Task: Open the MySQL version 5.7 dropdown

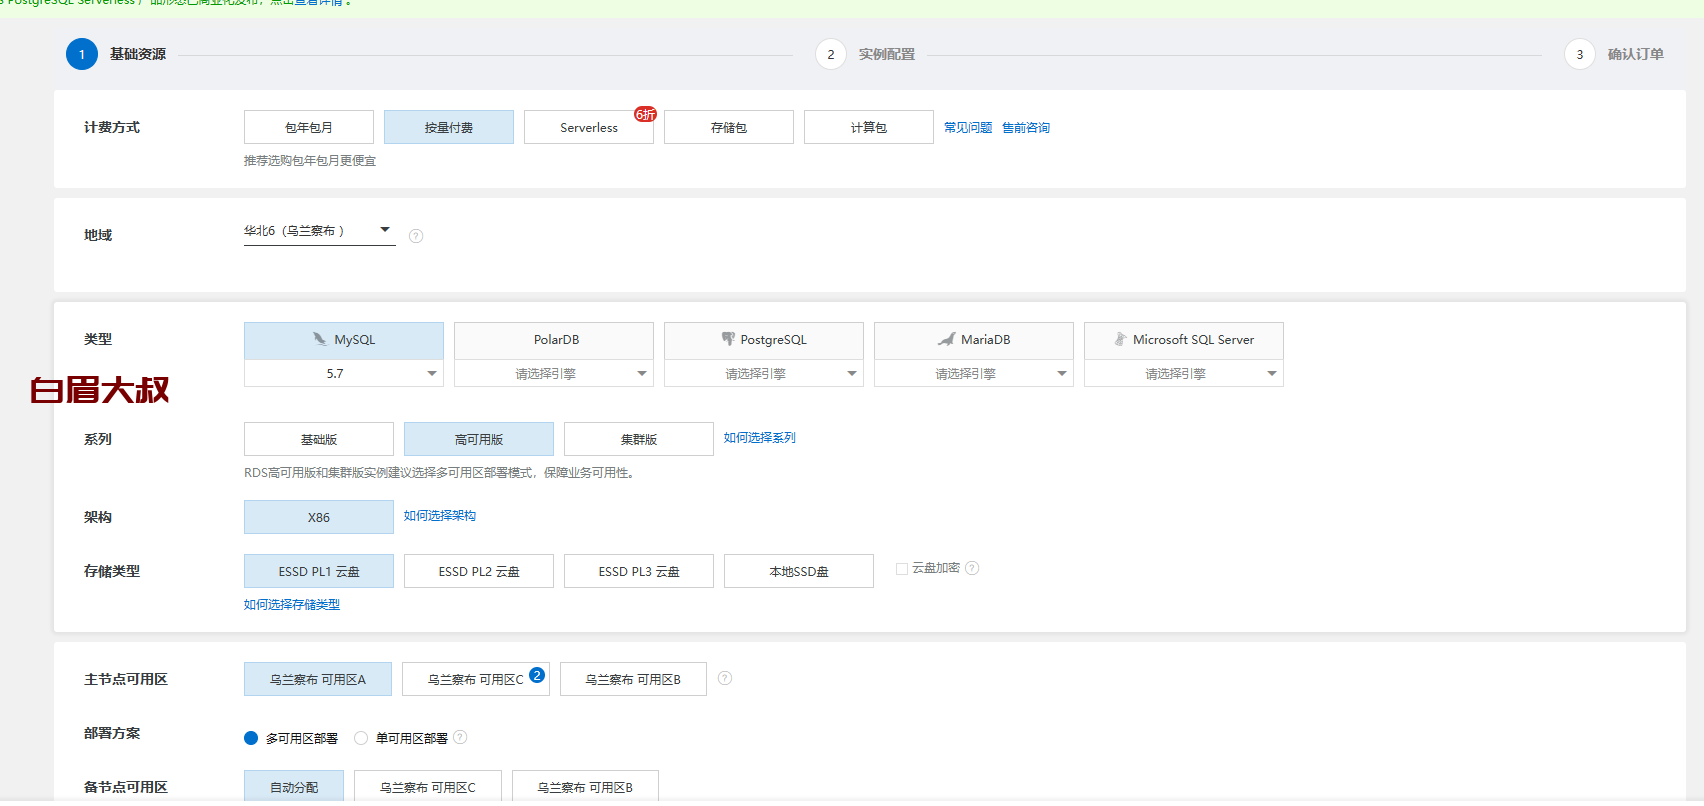Action: click(344, 374)
